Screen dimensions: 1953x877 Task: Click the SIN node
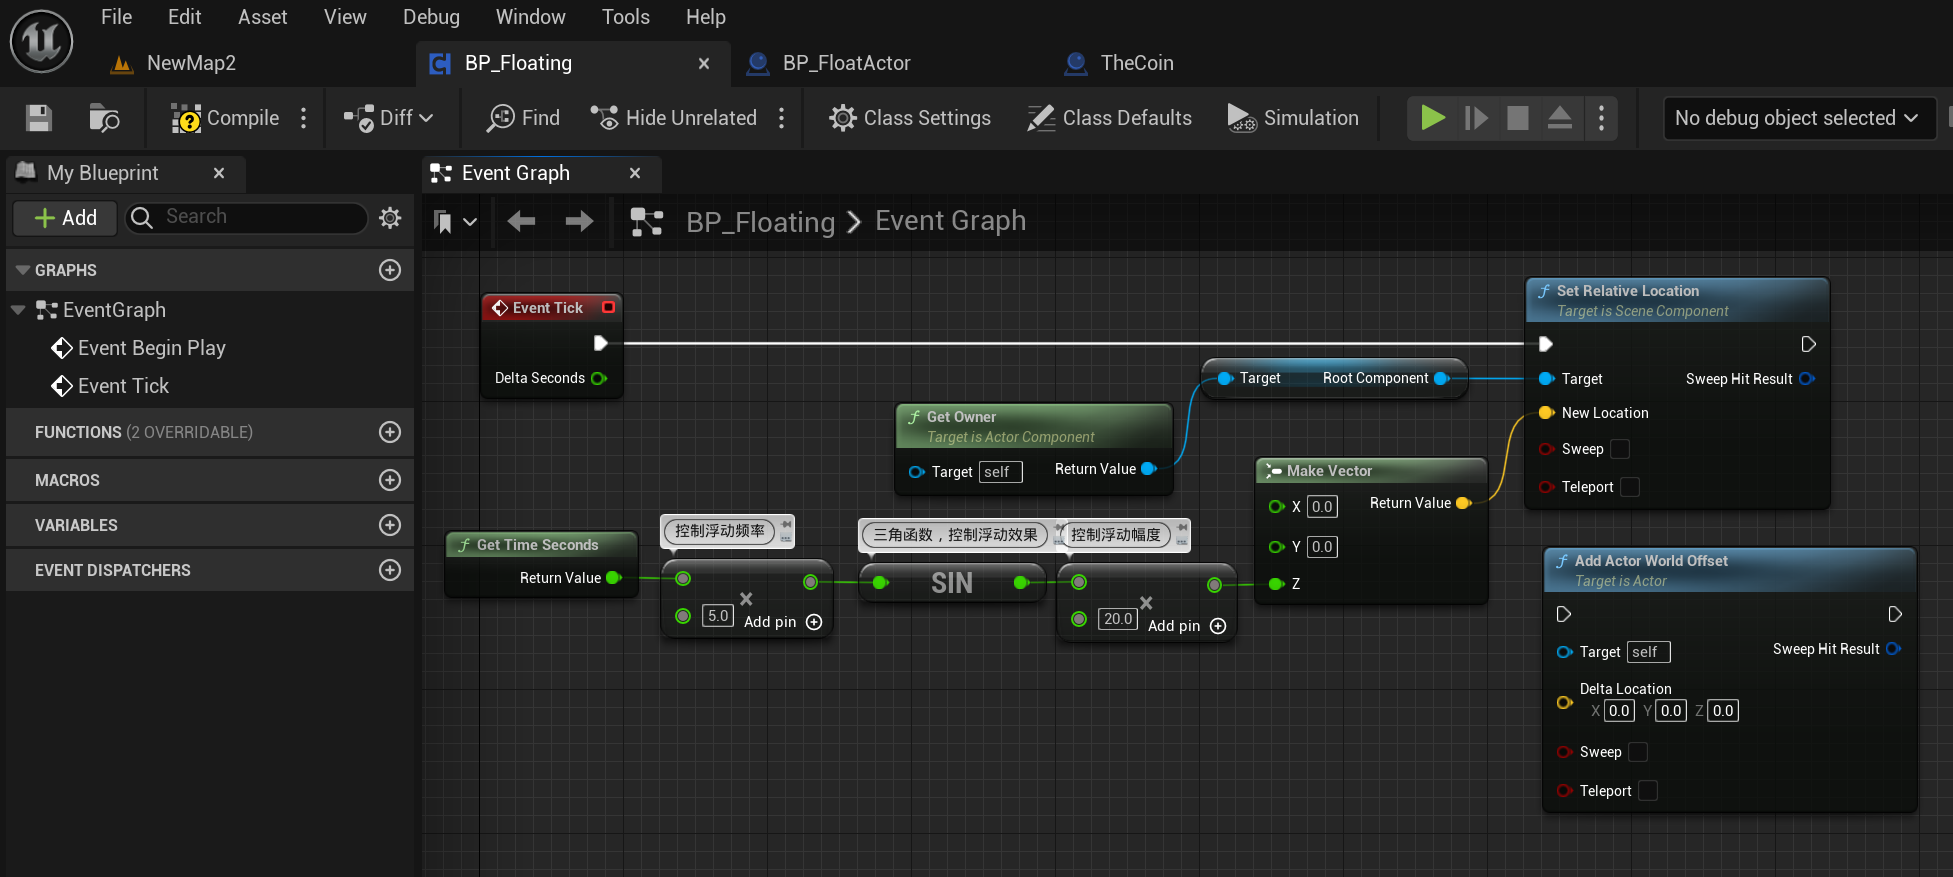click(x=951, y=583)
